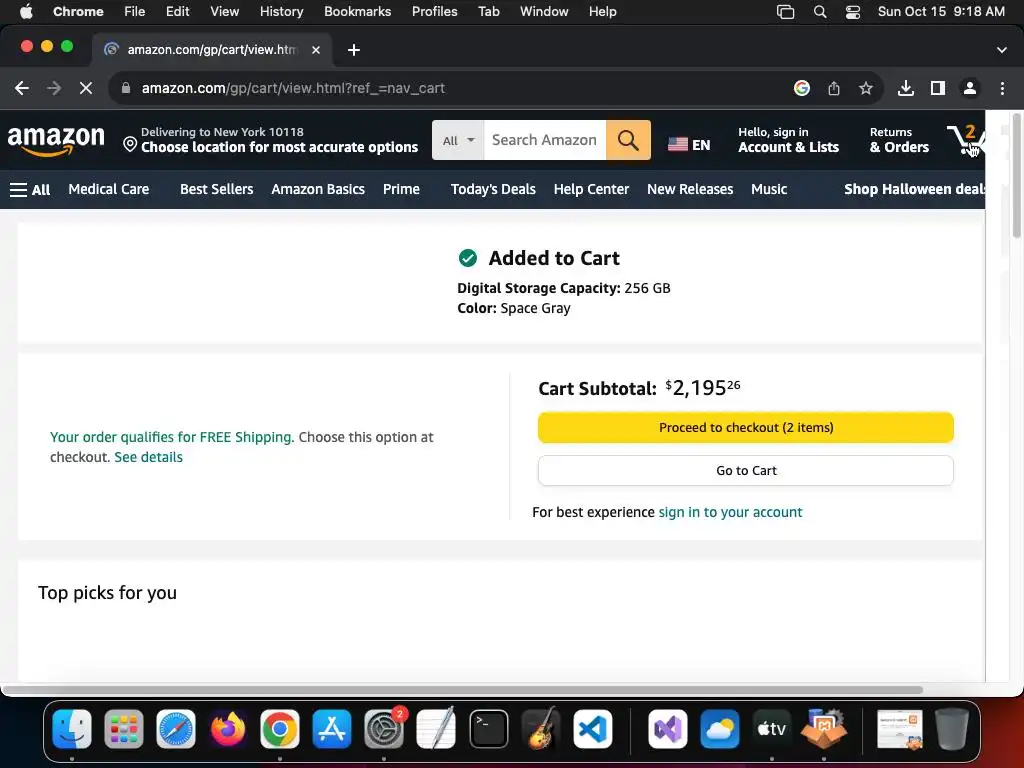The image size is (1024, 768).
Task: Stop loading the page
Action: [86, 88]
